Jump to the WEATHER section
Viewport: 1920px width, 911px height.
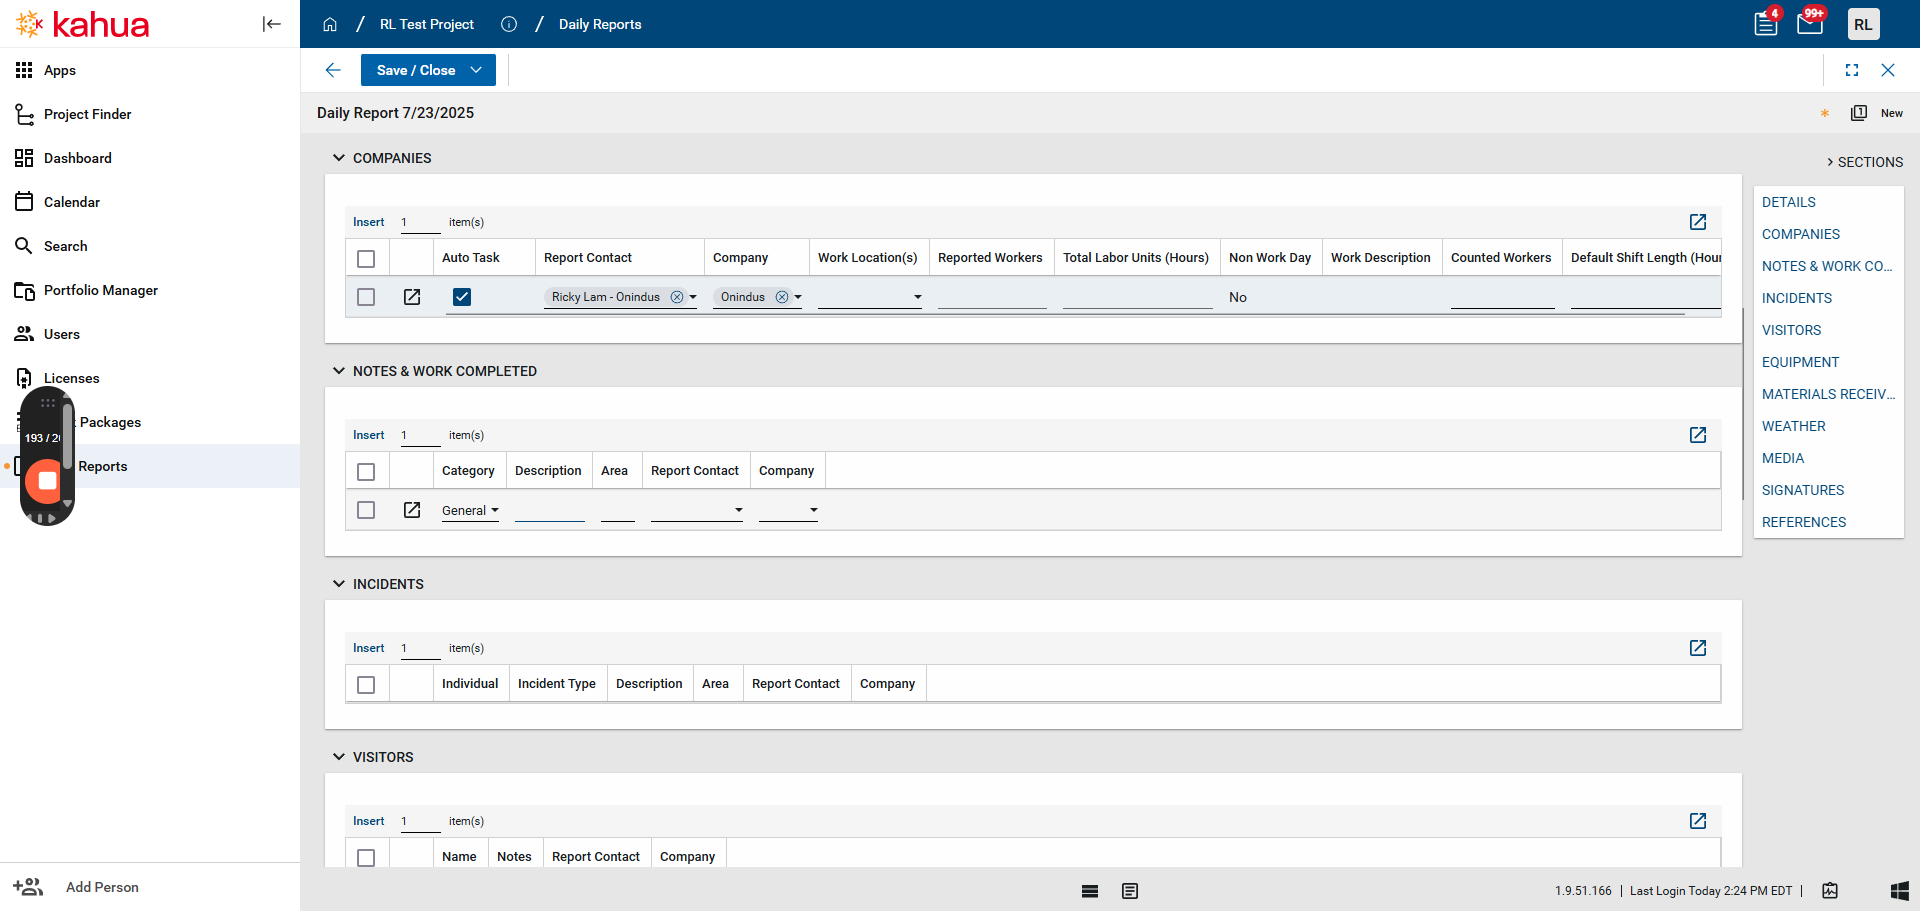click(x=1793, y=426)
